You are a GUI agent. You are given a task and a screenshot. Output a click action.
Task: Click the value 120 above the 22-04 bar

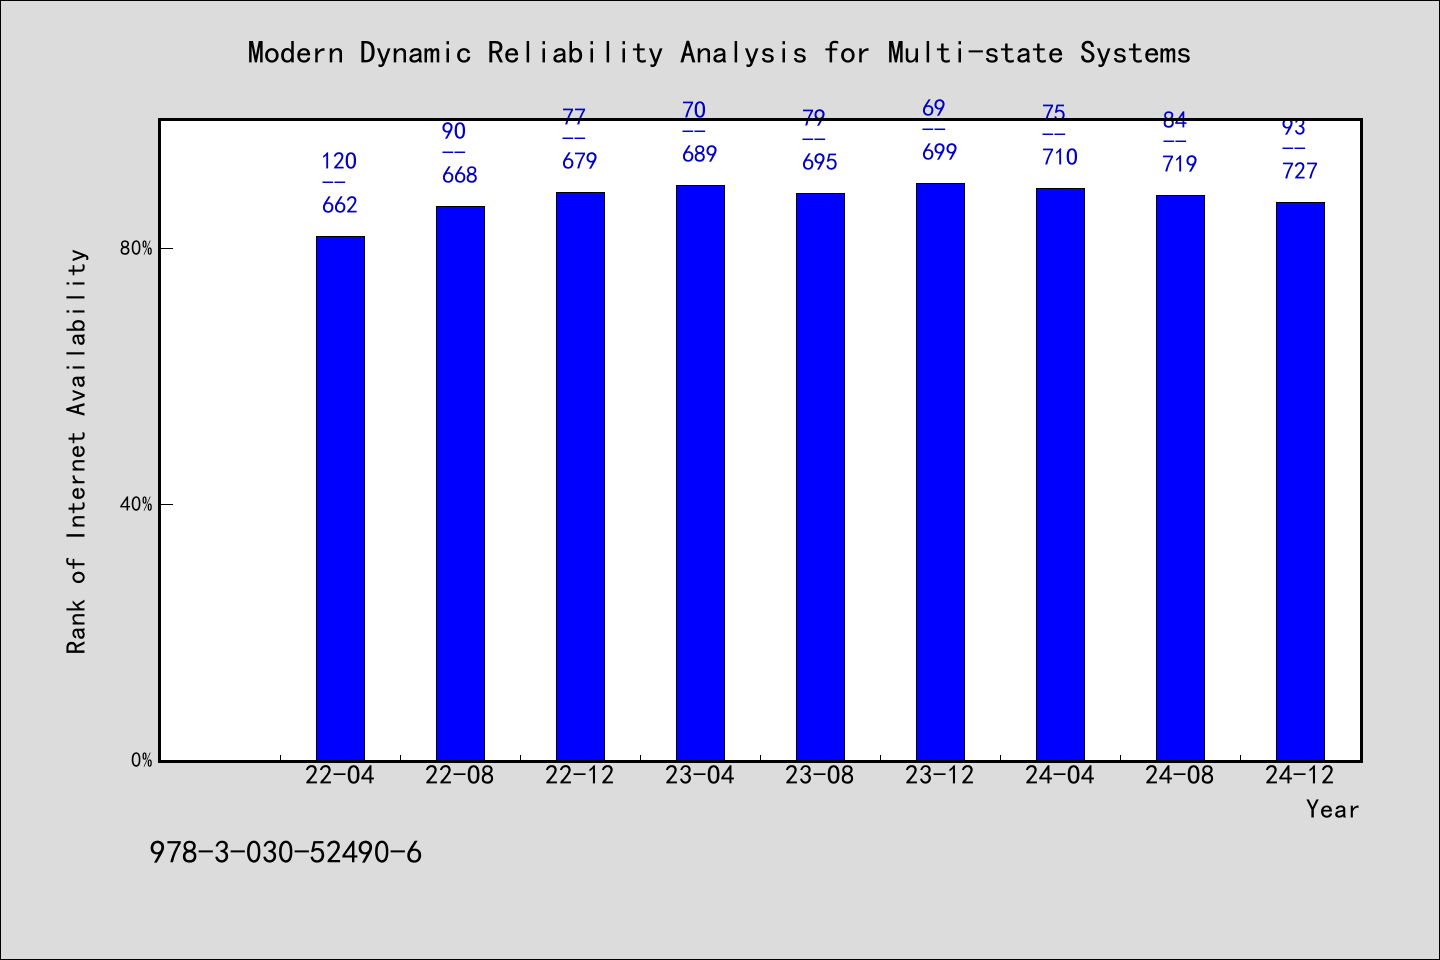point(339,161)
